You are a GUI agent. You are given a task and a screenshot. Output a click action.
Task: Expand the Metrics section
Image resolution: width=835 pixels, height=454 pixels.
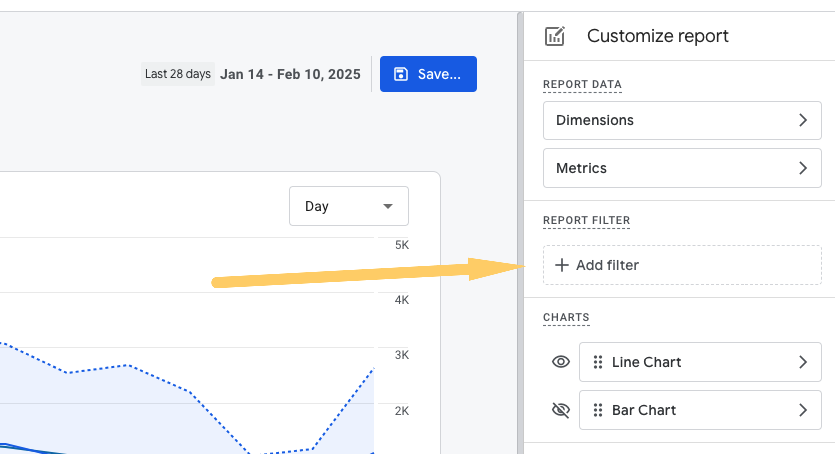coord(681,168)
